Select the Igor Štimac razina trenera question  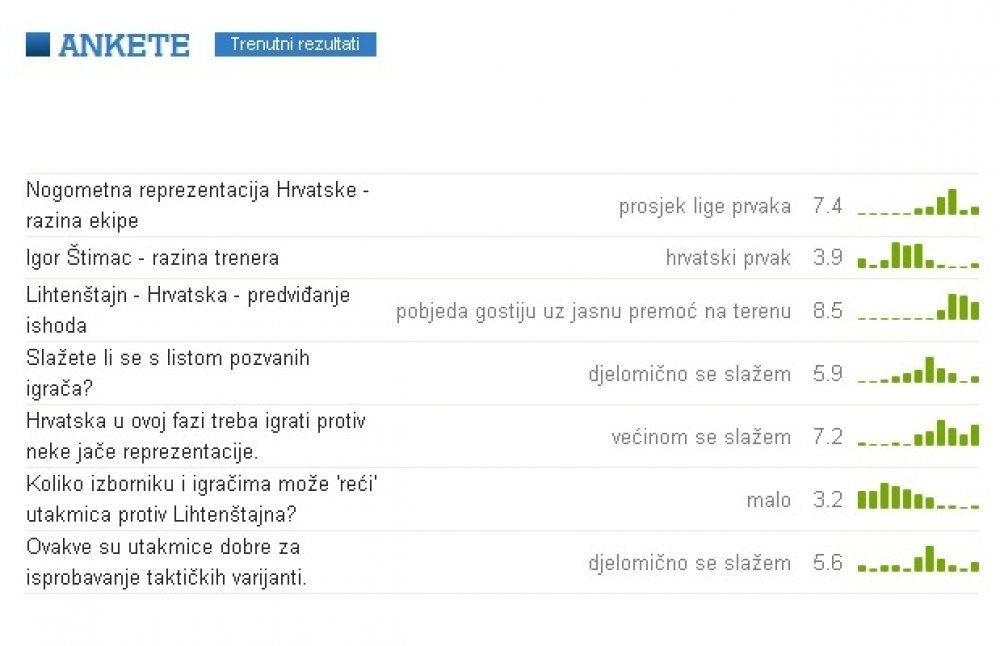(152, 258)
